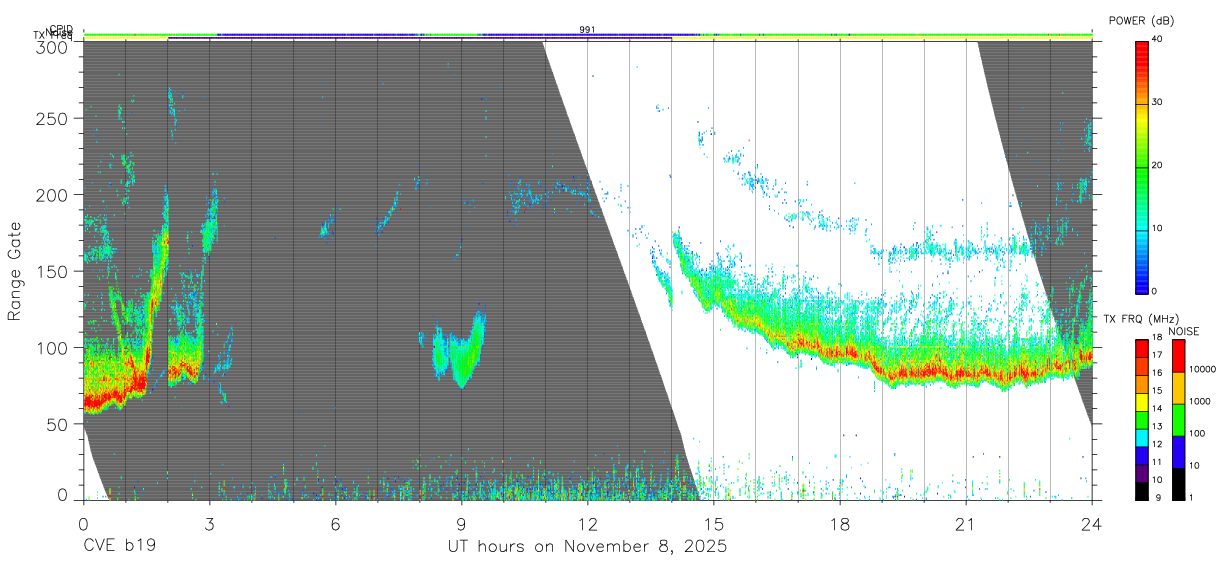
Task: Pick the yellow 14-15 MHz TX FRQ swatch
Action: click(x=1142, y=400)
